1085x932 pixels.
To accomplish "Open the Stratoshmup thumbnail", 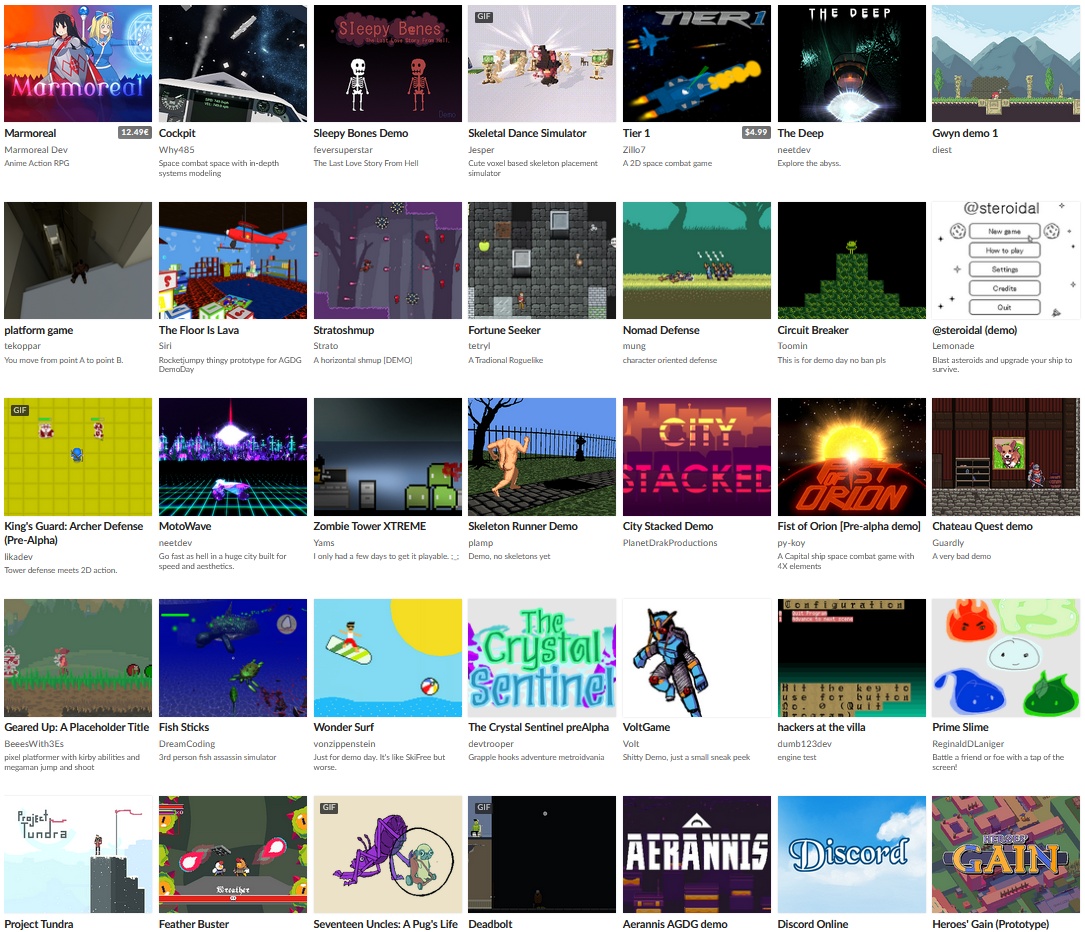I will point(388,260).
